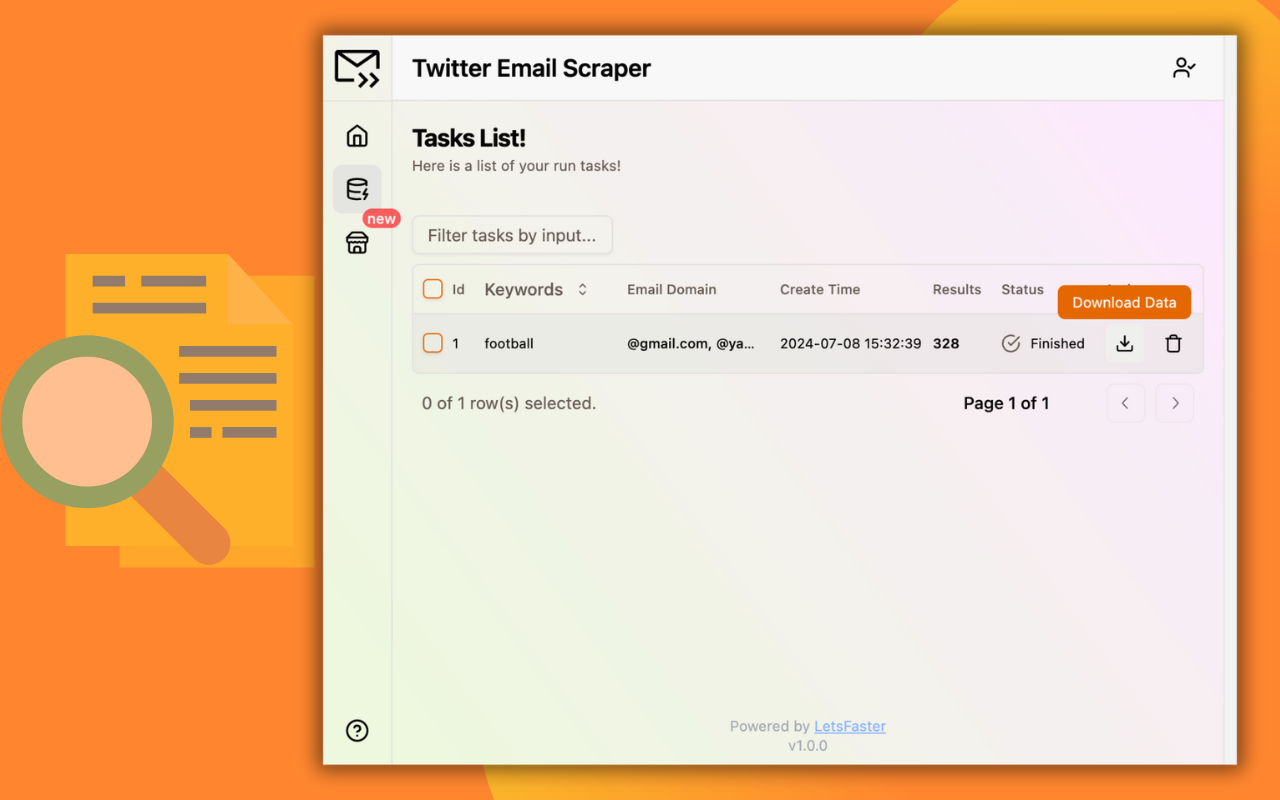Open the store sidebar icon
The height and width of the screenshot is (800, 1280).
357,242
